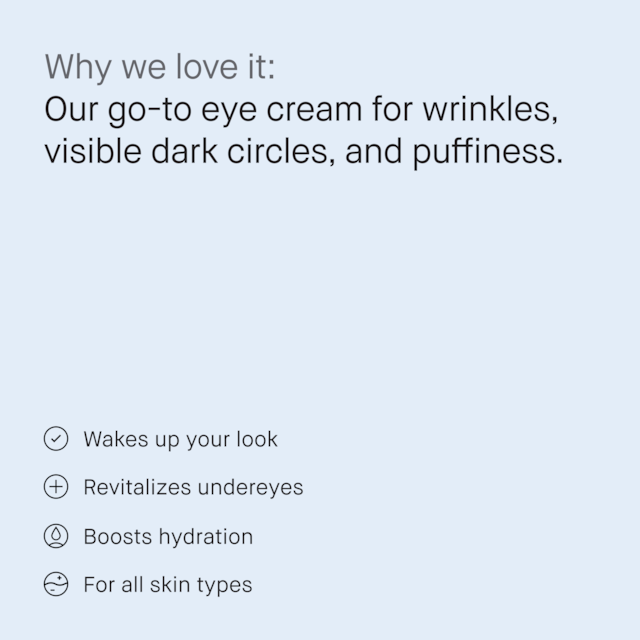Click the checkmark circle icon
Image resolution: width=640 pixels, height=640 pixels.
tap(56, 439)
